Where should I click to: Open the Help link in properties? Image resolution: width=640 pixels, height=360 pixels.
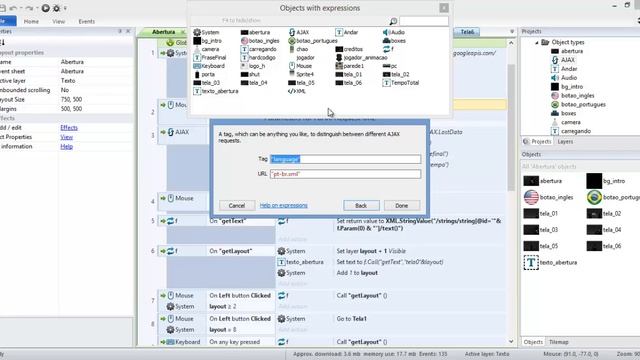pyautogui.click(x=67, y=147)
